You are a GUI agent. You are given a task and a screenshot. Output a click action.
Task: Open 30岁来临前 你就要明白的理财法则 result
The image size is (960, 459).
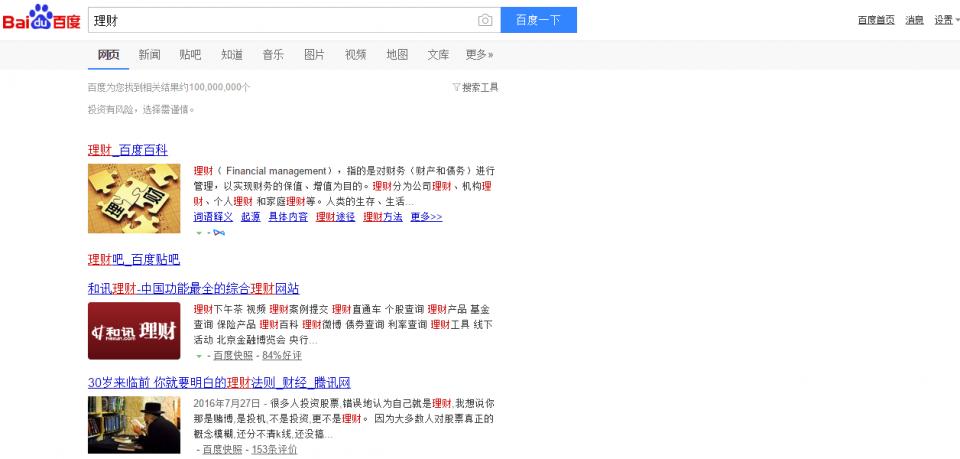coord(219,383)
